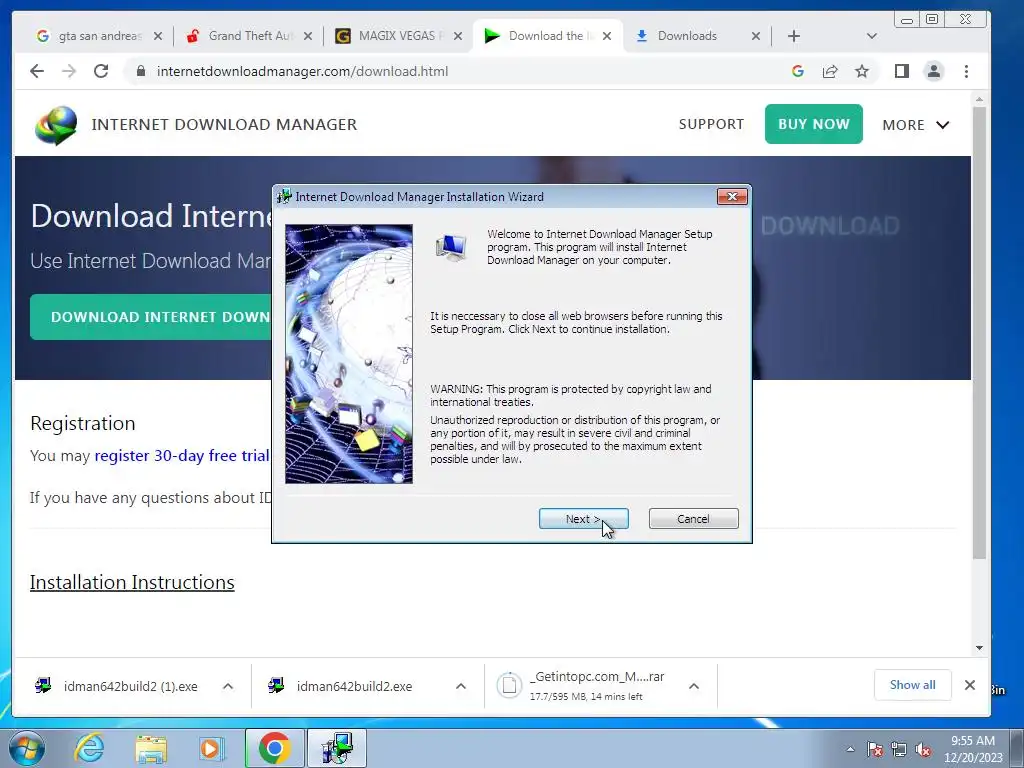Screen dimensions: 1024x768
Task: Close the Grand Theft Auto tab
Action: tap(308, 36)
